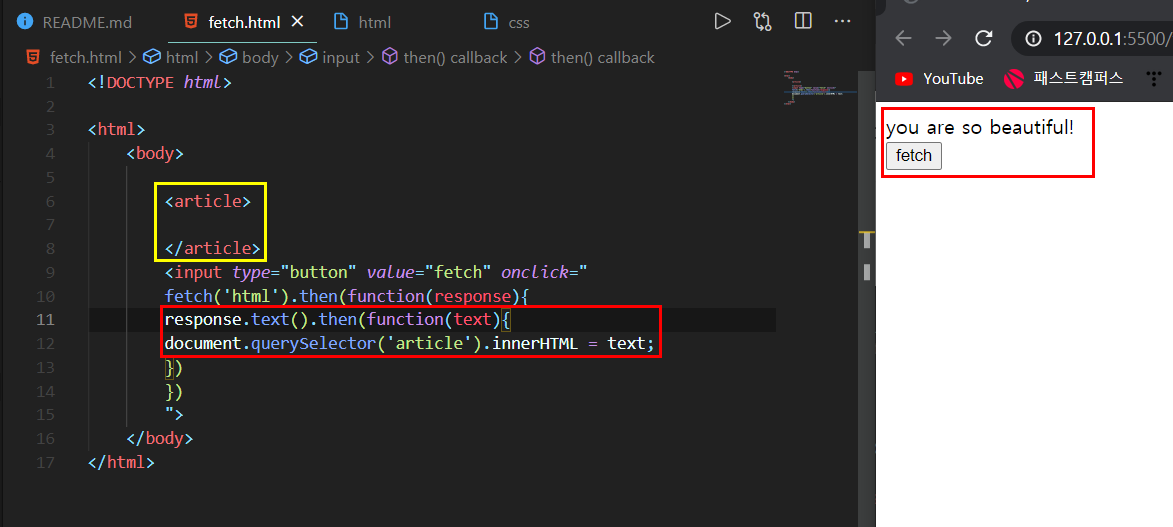Click the bookmark icon after 패스트캠퍼스
1173x527 pixels.
coord(1154,79)
